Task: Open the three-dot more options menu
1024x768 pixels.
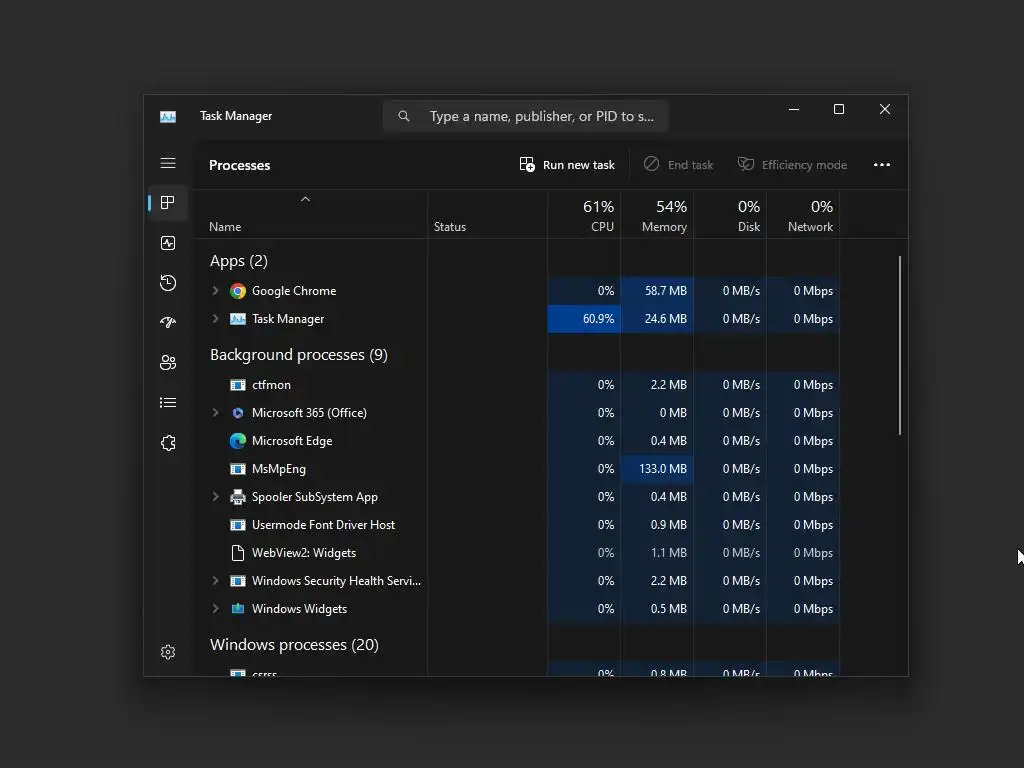Action: (882, 165)
